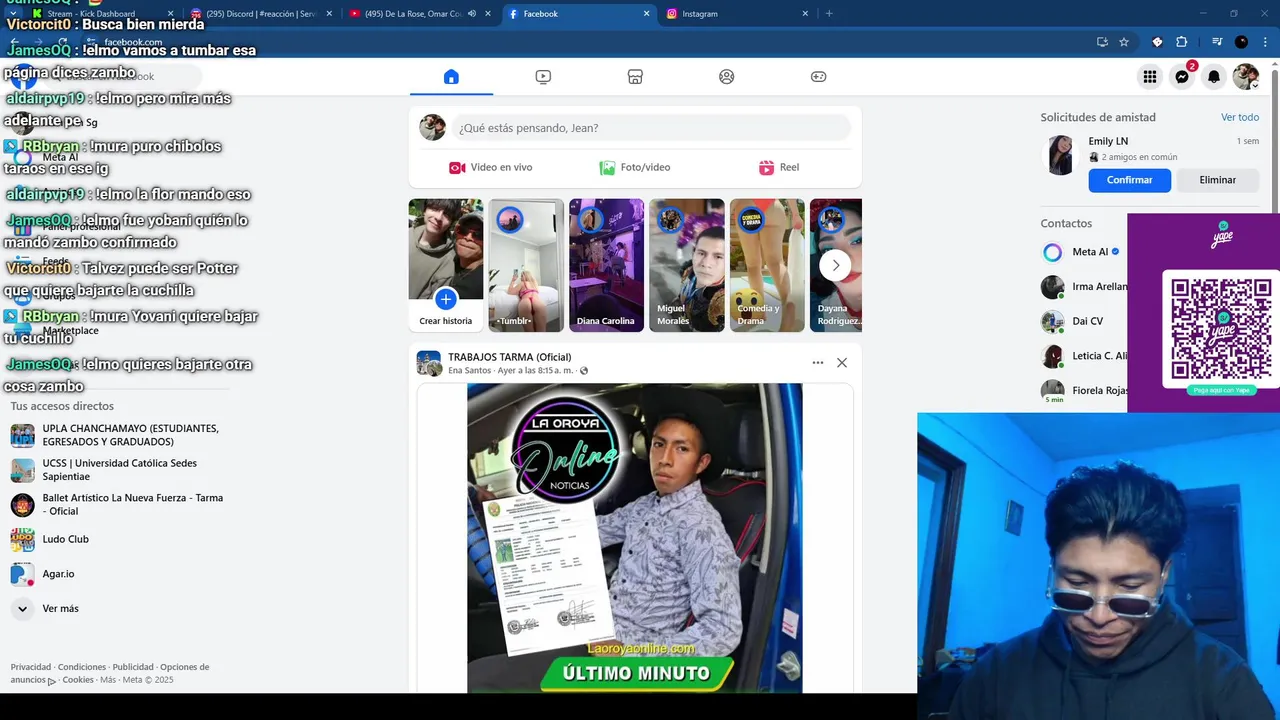Open the Marketplace storefront tab icon
Screen dimensions: 1280x720
pyautogui.click(x=635, y=77)
